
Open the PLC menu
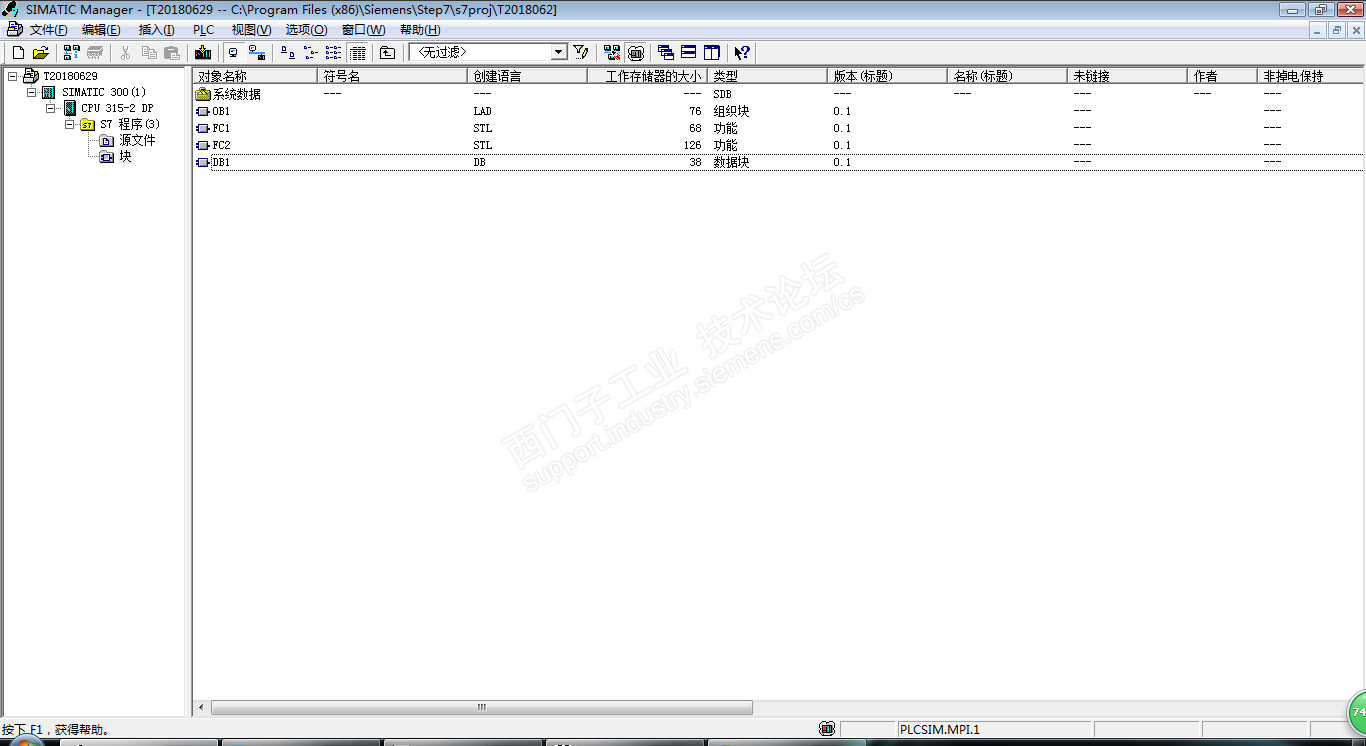coord(203,30)
